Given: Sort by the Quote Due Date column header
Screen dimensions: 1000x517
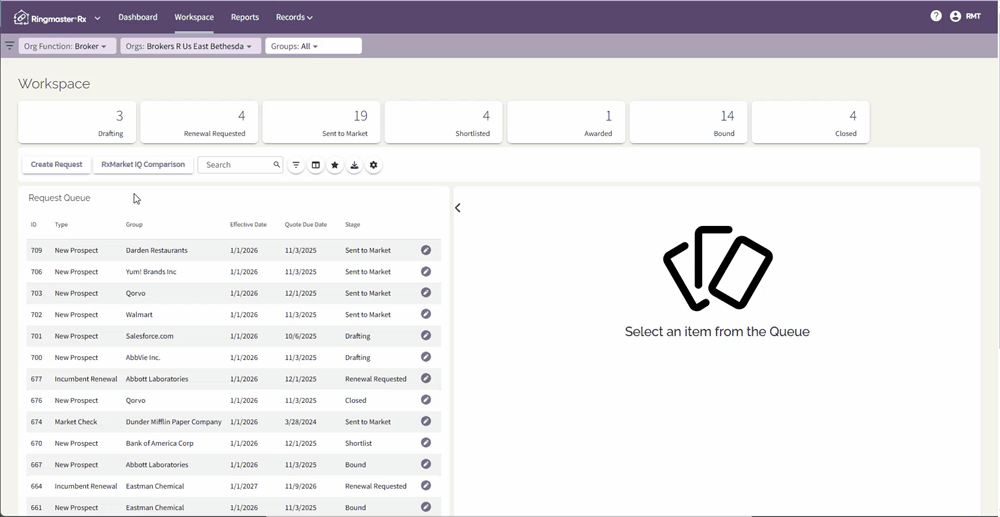Looking at the screenshot, I should click(305, 224).
